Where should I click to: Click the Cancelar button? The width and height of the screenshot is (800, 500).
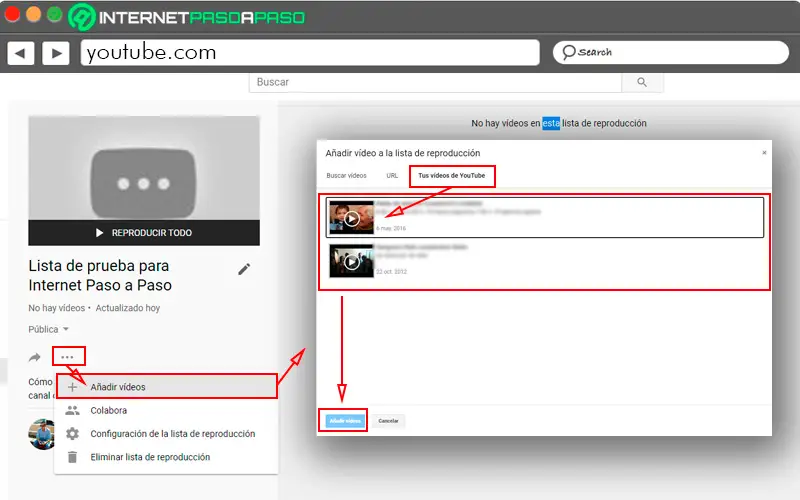pyautogui.click(x=388, y=421)
